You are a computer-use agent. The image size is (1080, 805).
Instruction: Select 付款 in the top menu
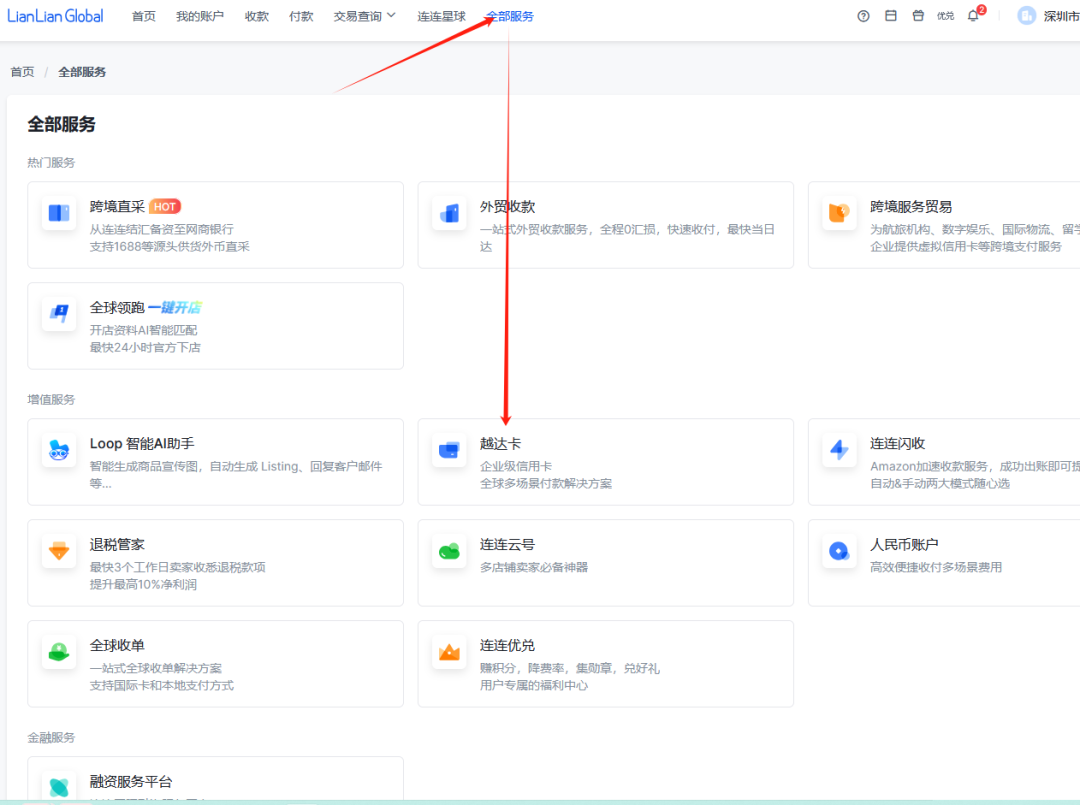coord(301,16)
